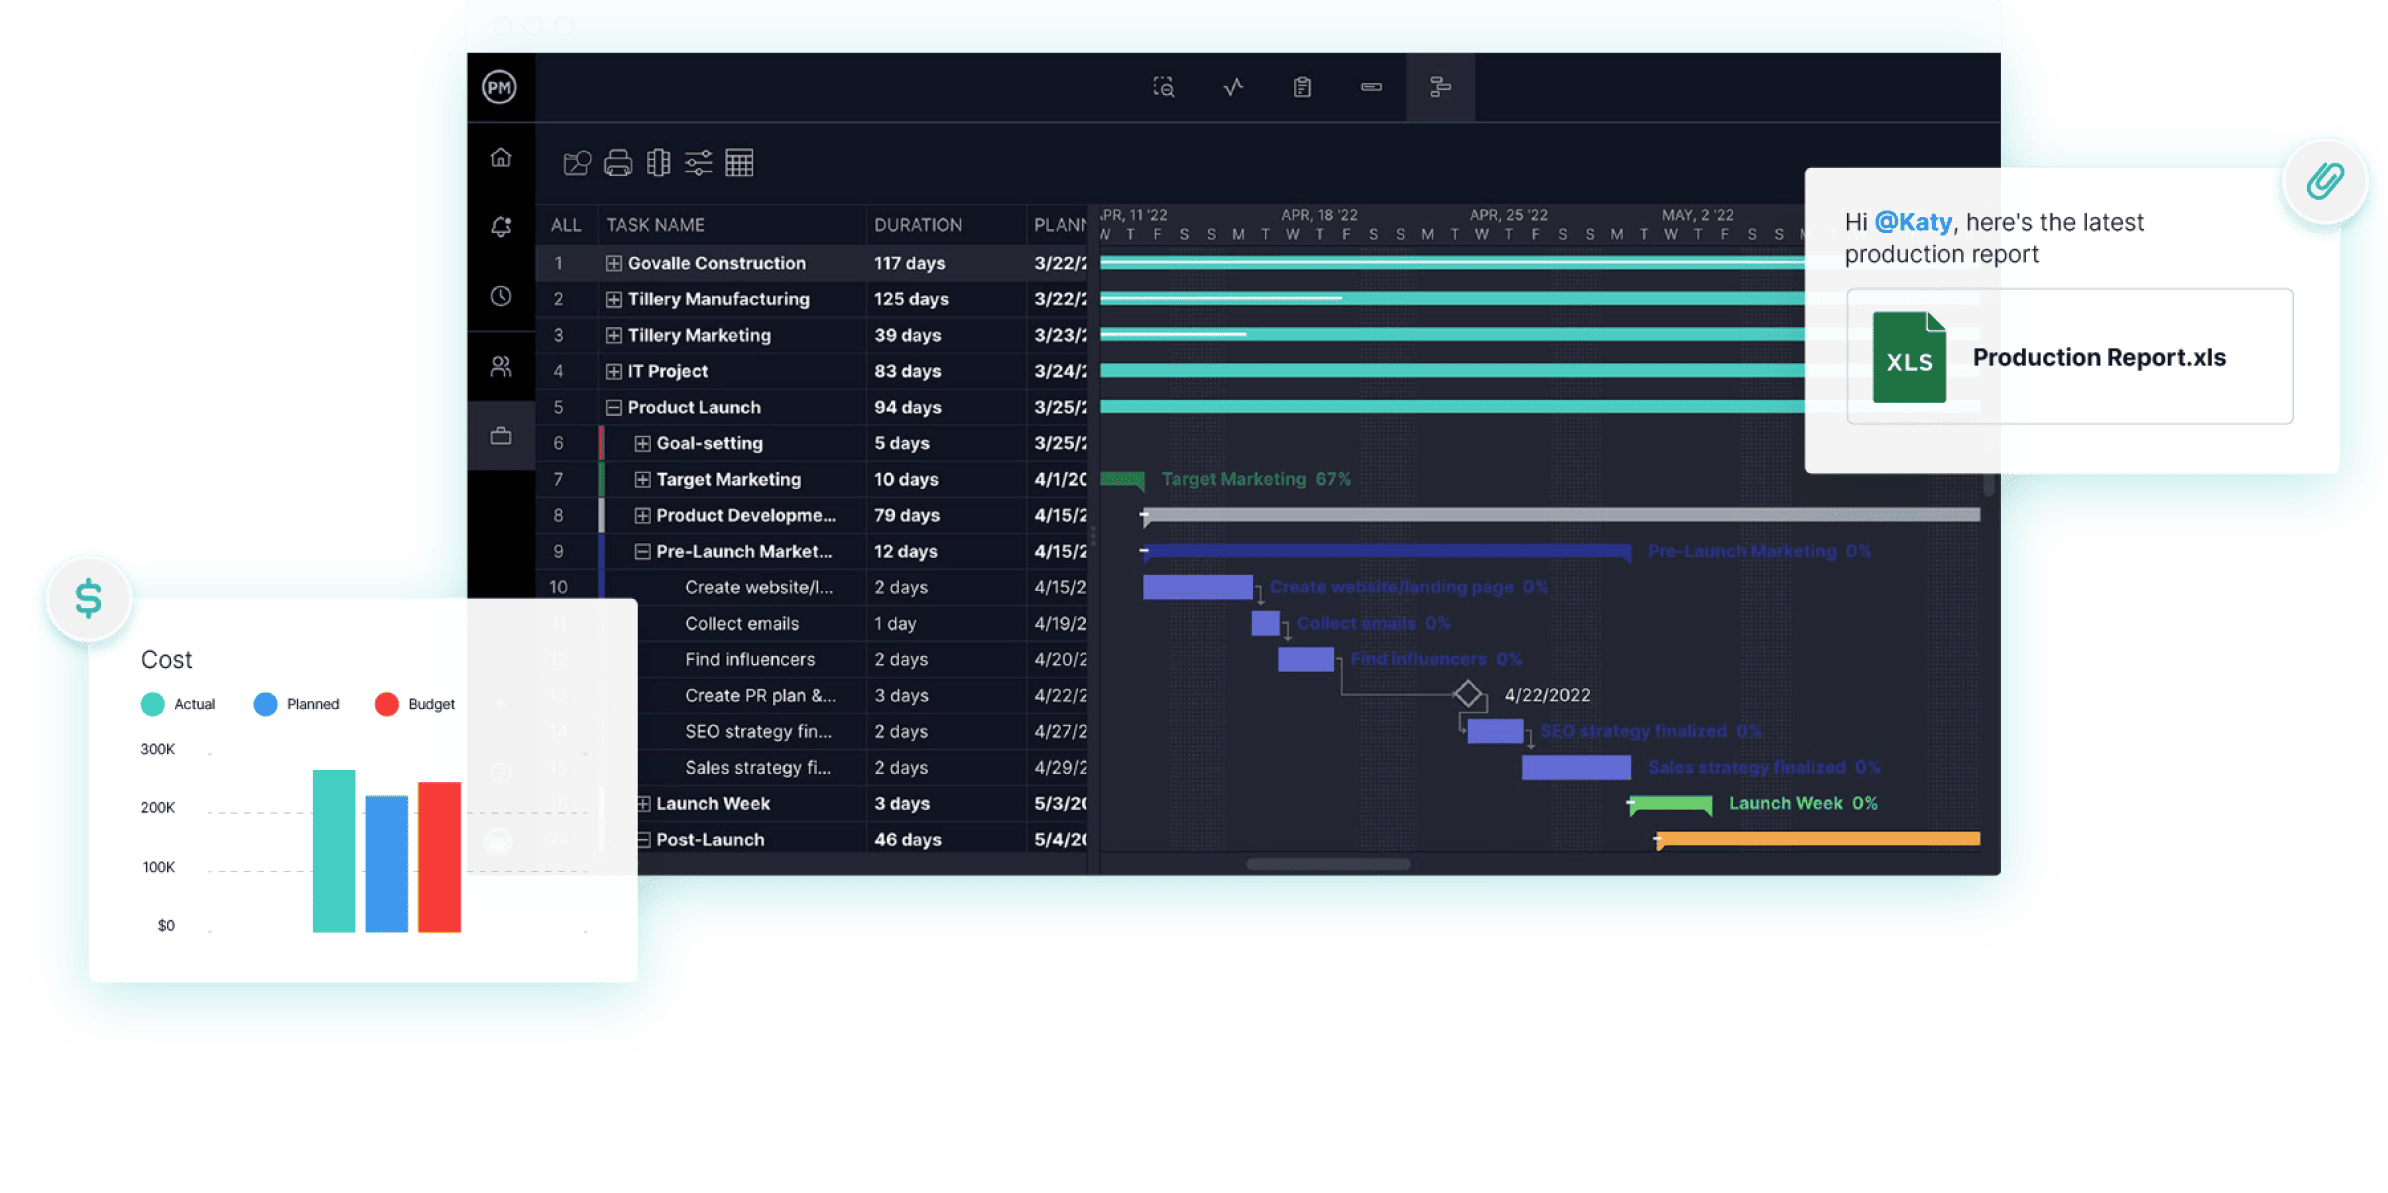Select the briefcase portfolio icon

point(501,436)
